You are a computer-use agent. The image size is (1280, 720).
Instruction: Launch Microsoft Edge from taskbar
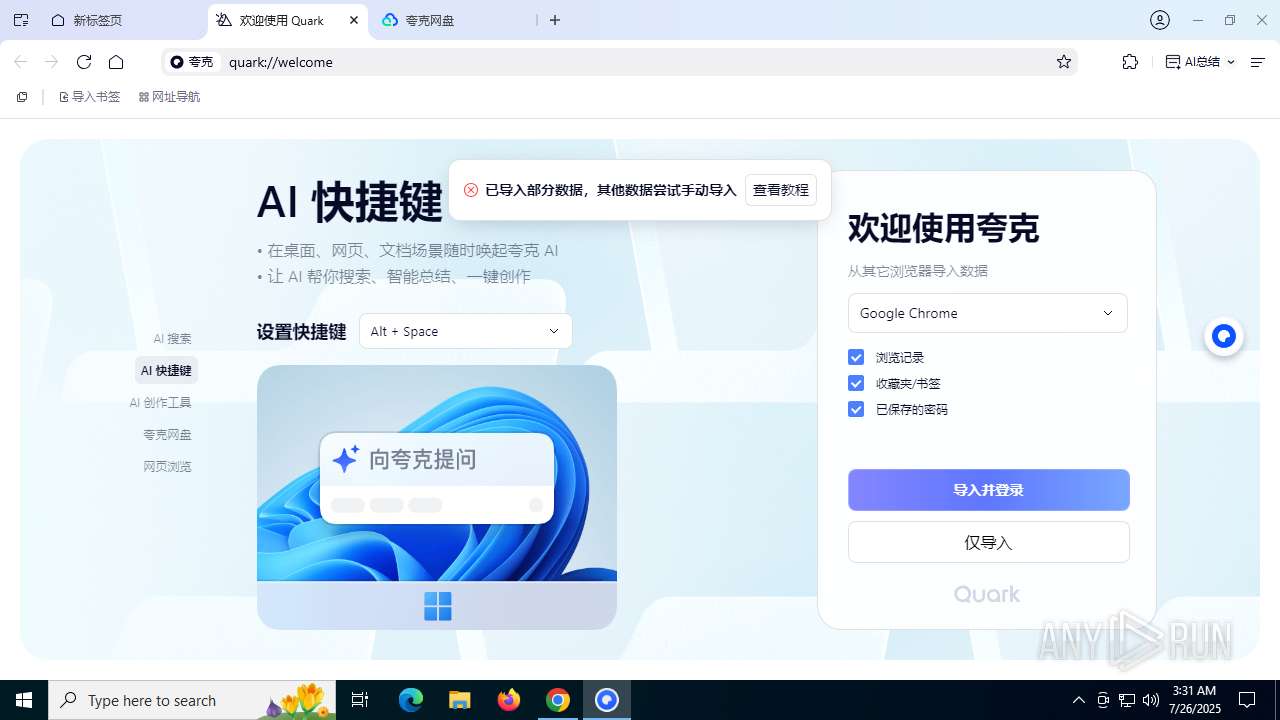[411, 700]
